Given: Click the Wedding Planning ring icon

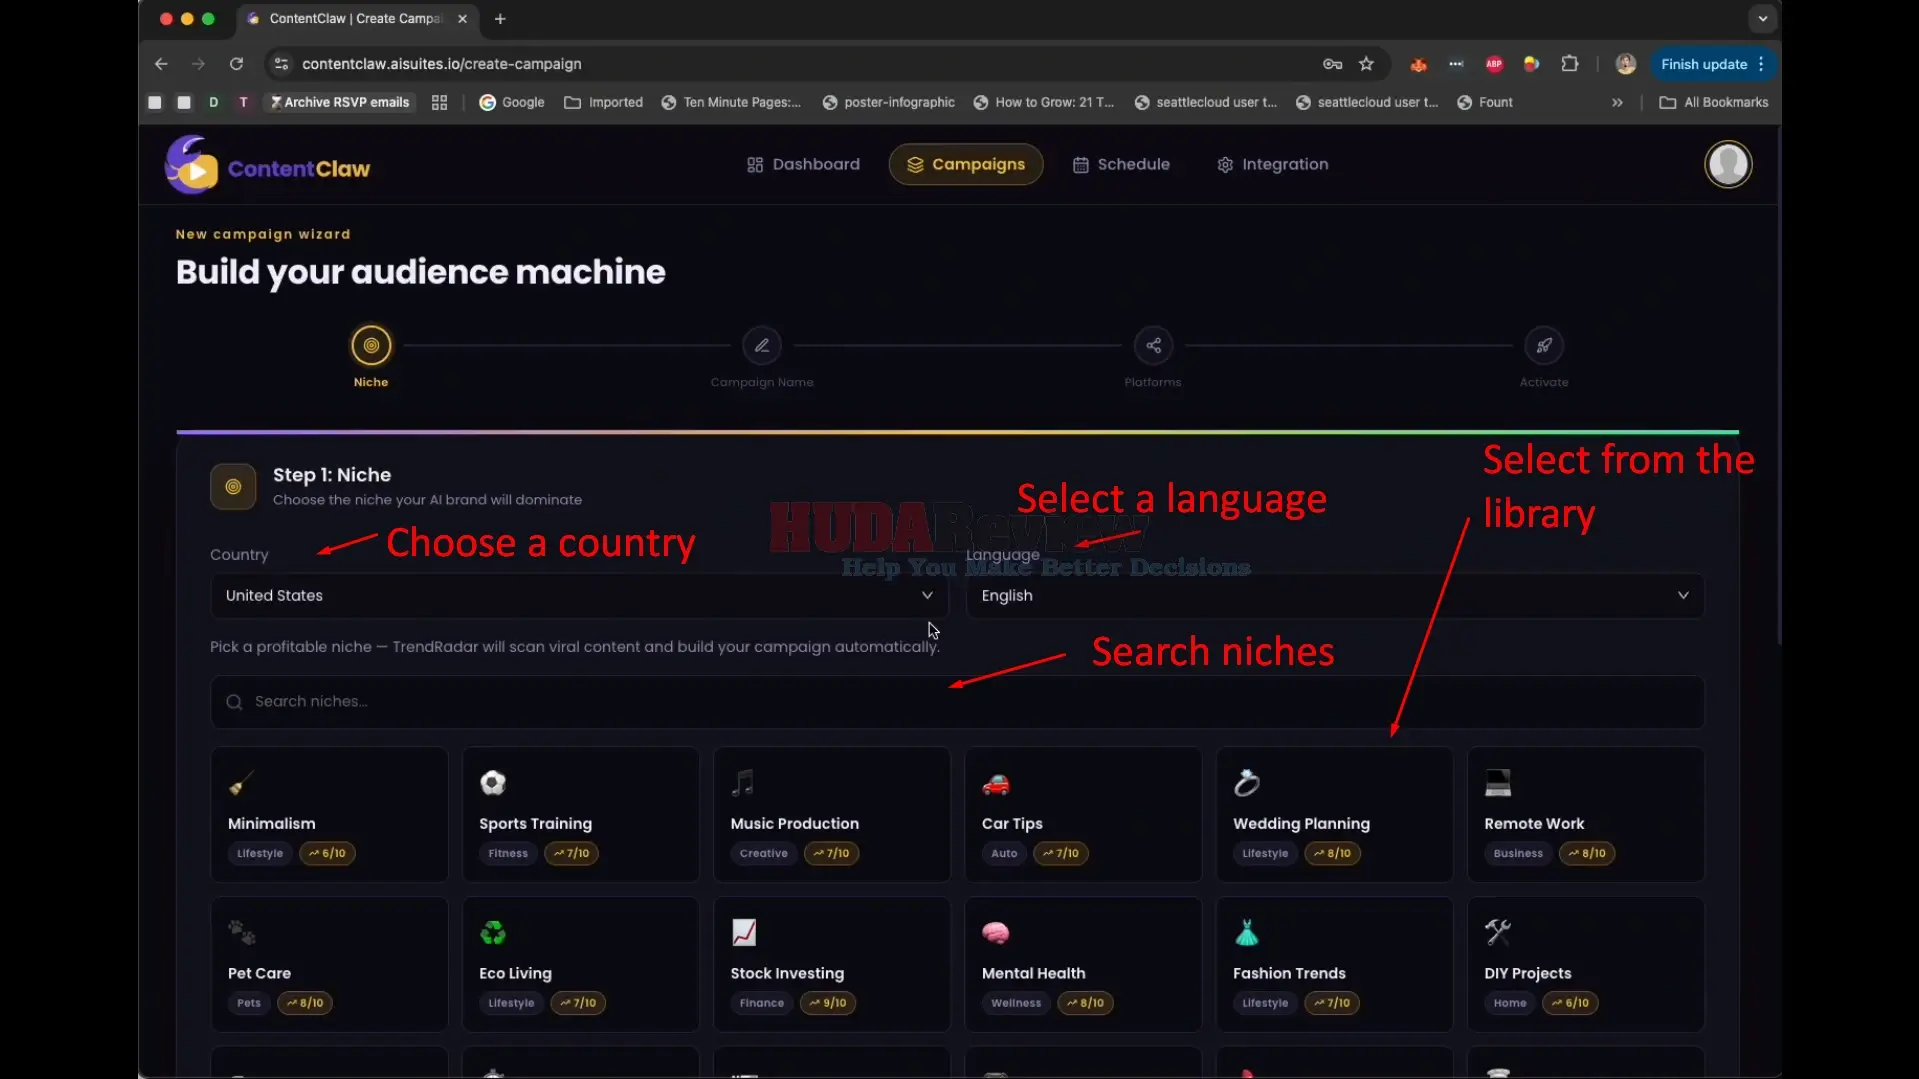Looking at the screenshot, I should point(1247,782).
